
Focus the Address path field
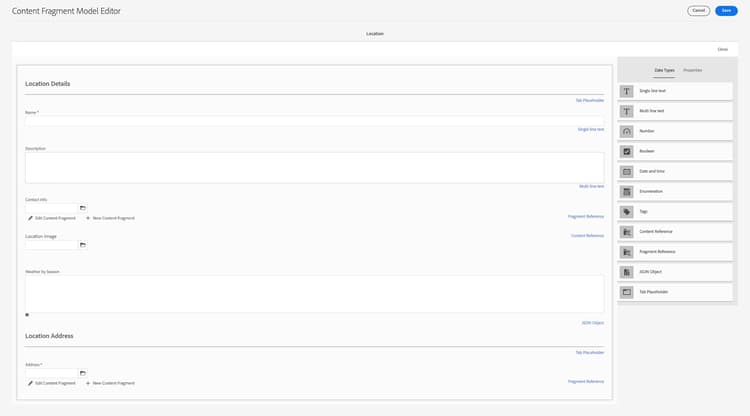click(x=52, y=373)
